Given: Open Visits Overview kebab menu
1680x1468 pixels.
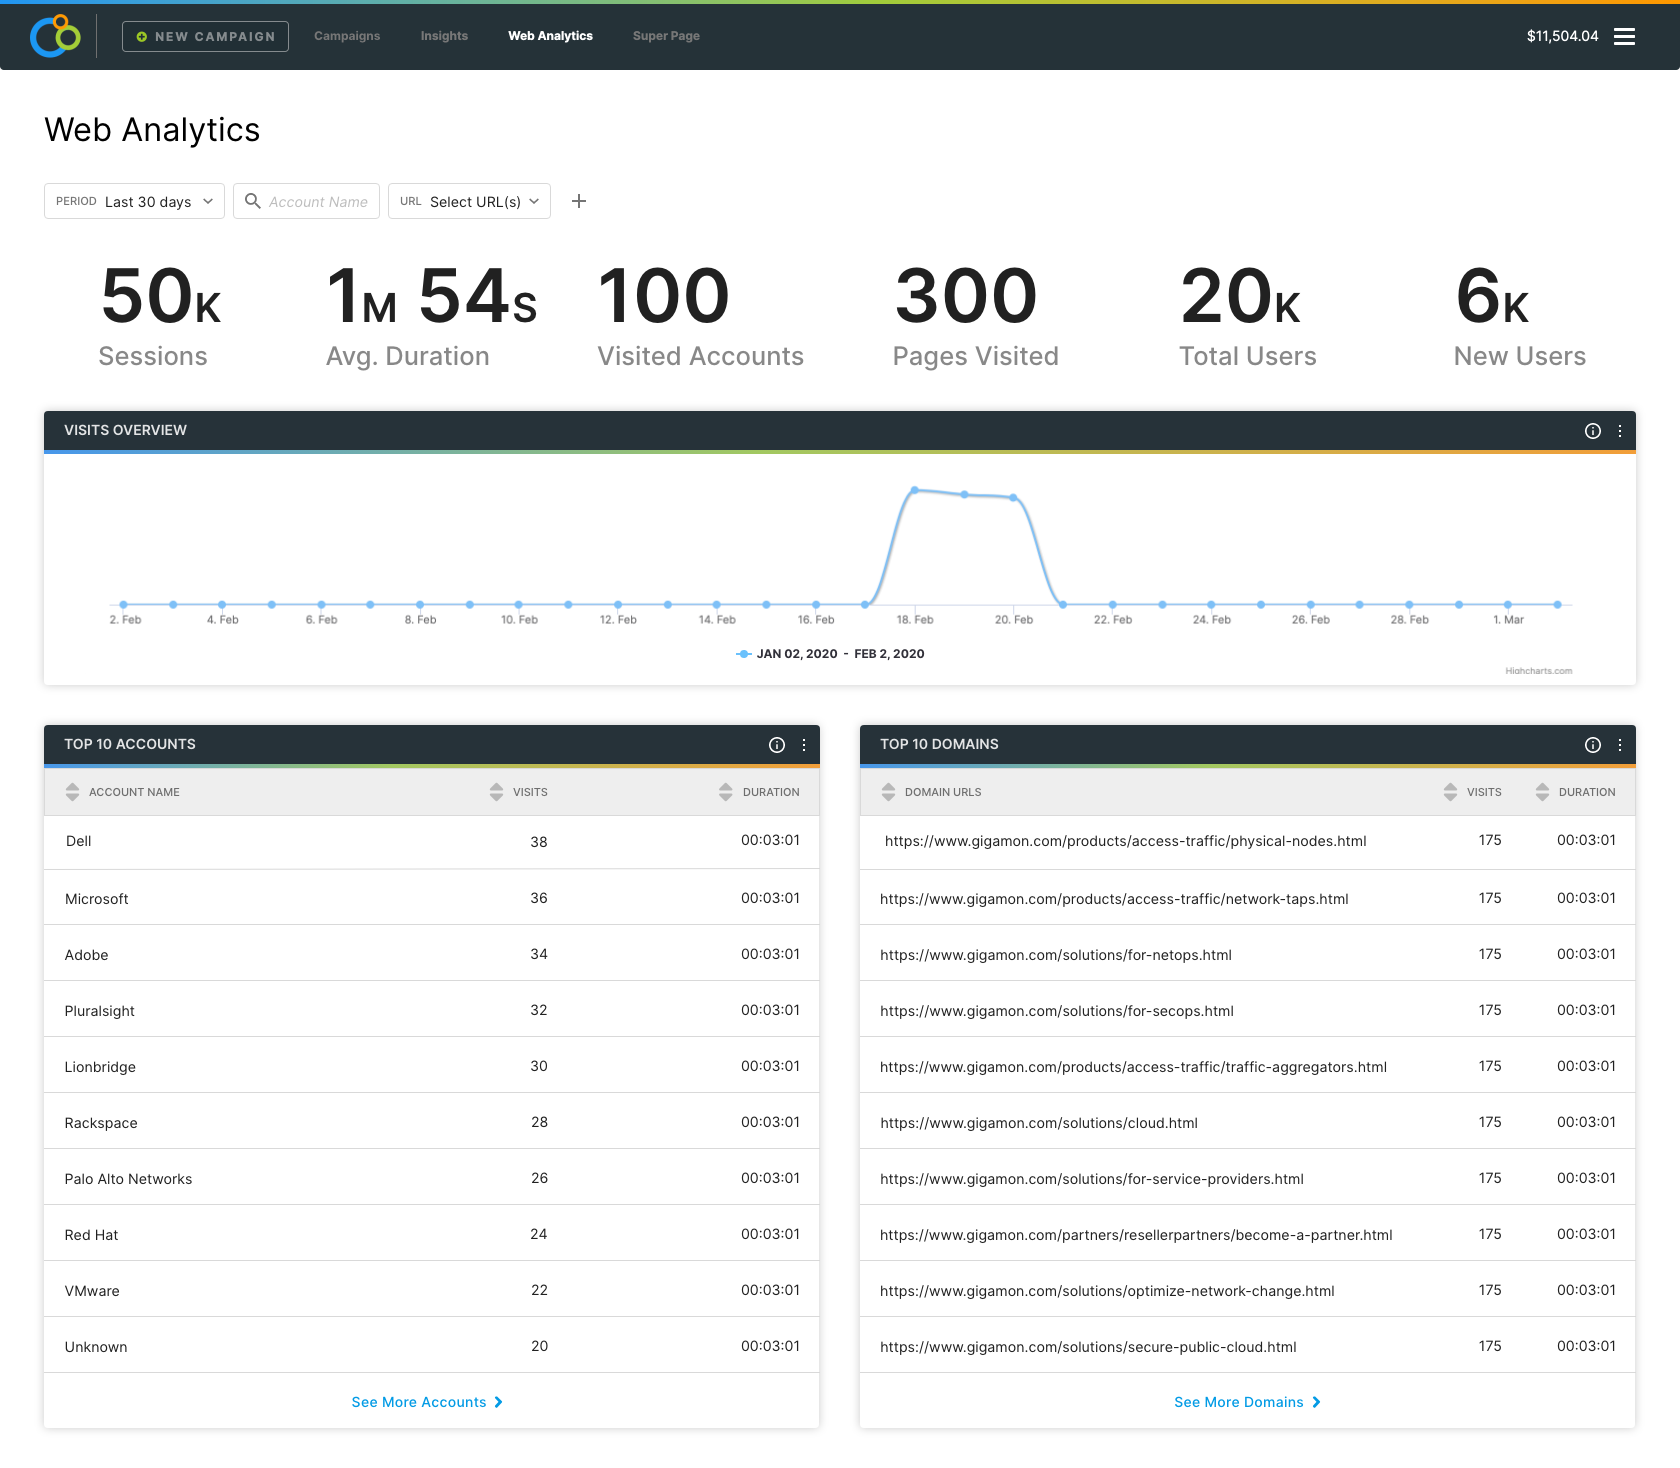Looking at the screenshot, I should pos(1620,431).
